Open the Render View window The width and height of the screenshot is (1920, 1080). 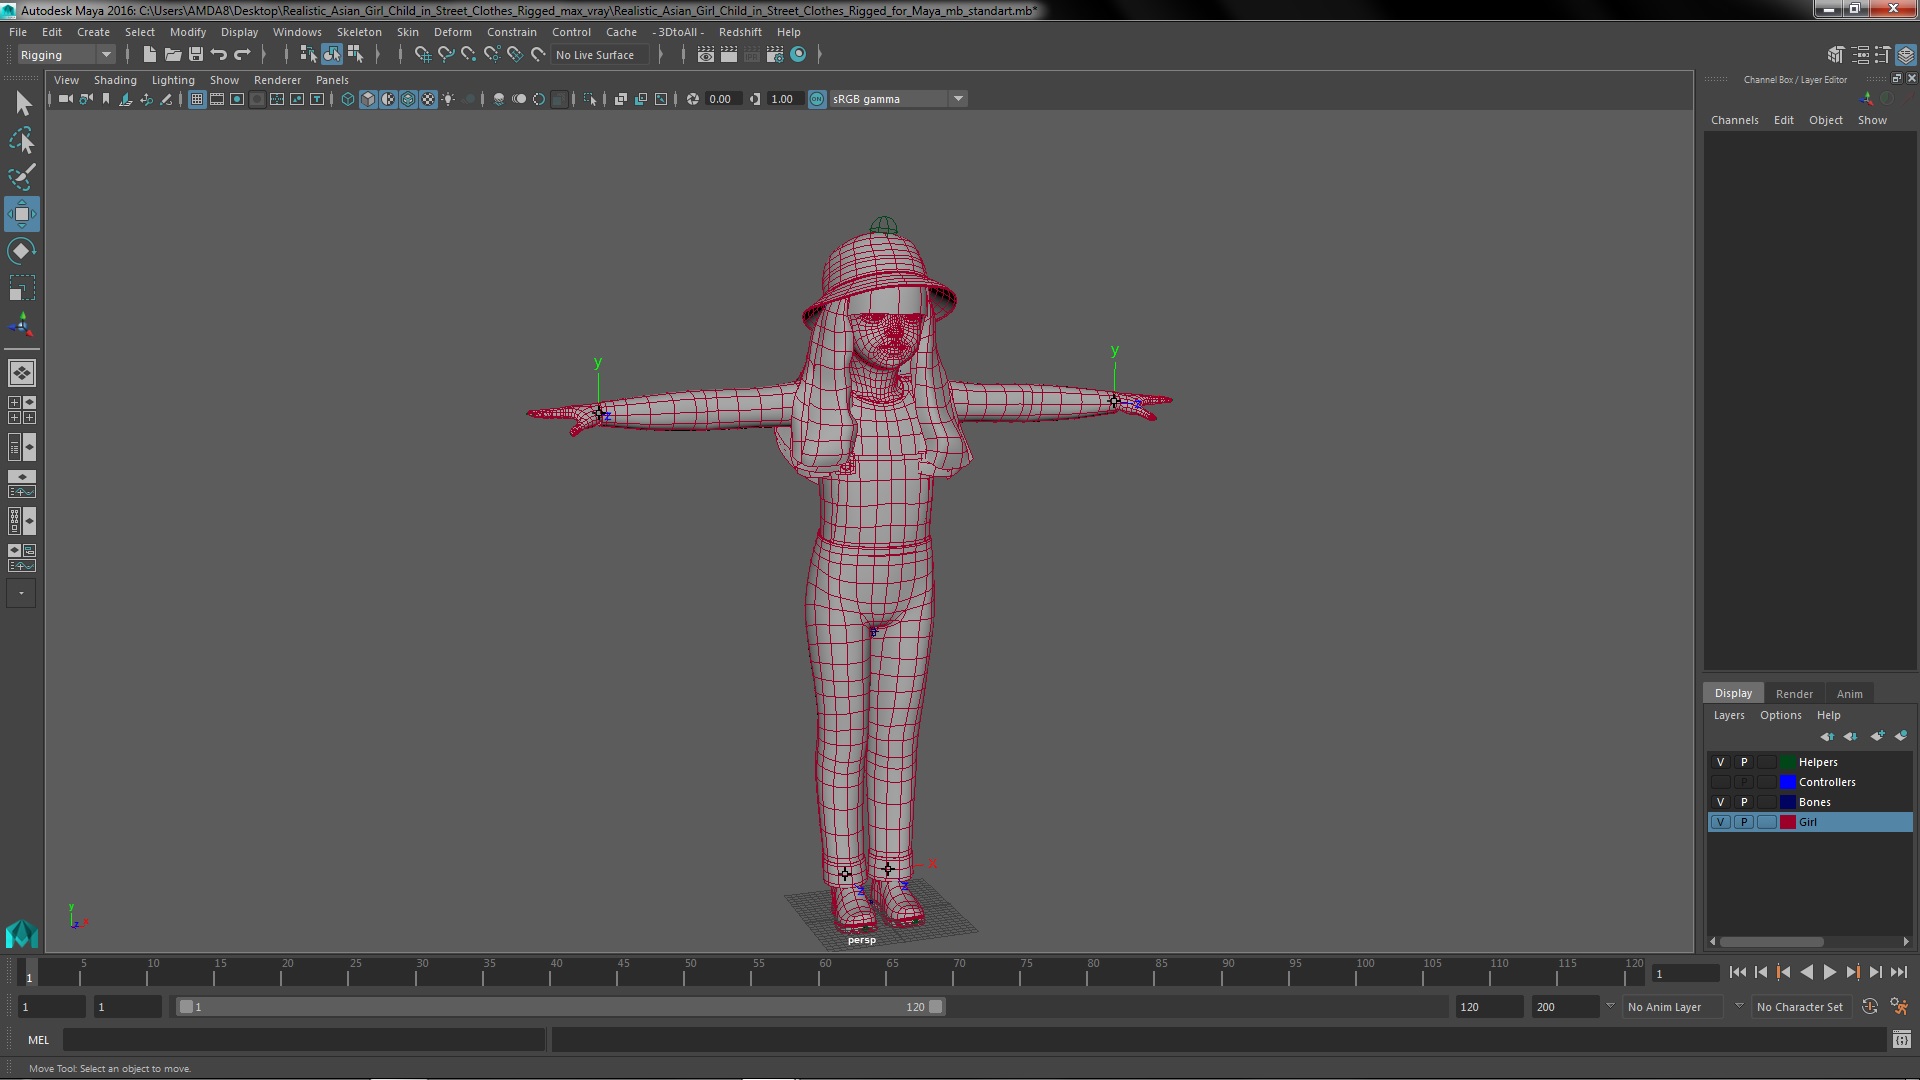(x=705, y=55)
